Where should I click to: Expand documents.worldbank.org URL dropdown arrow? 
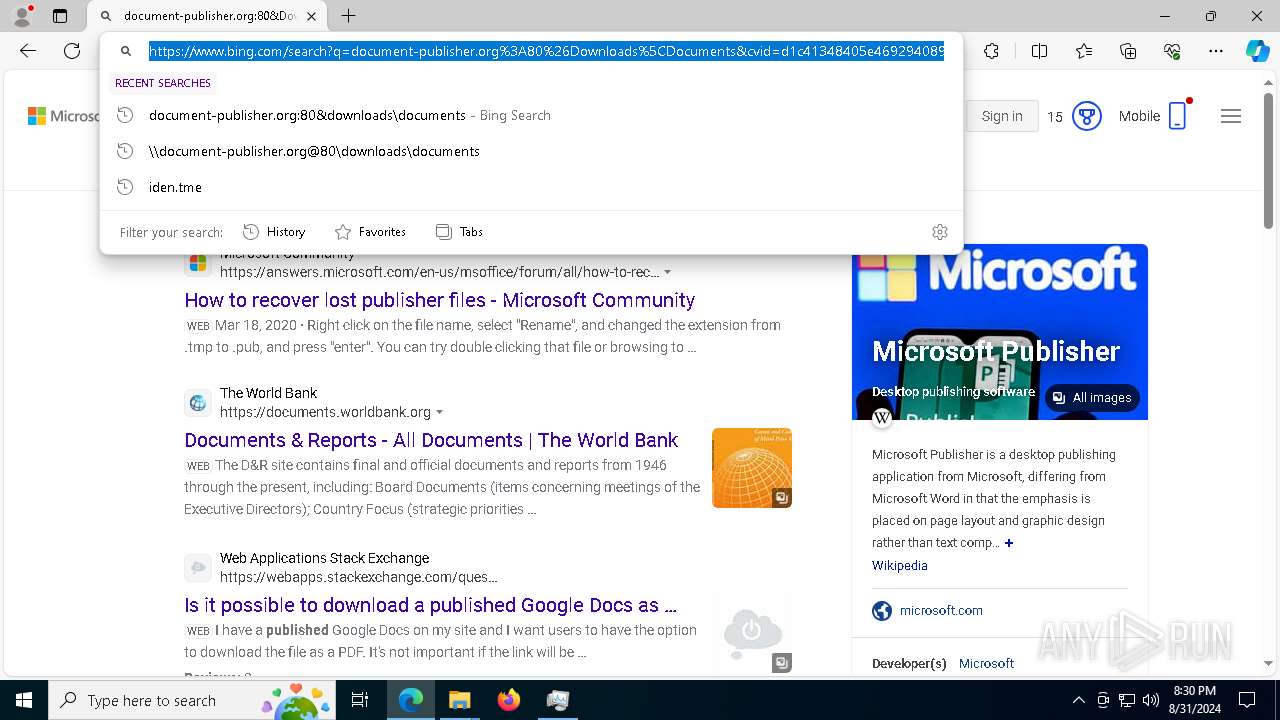pos(439,412)
